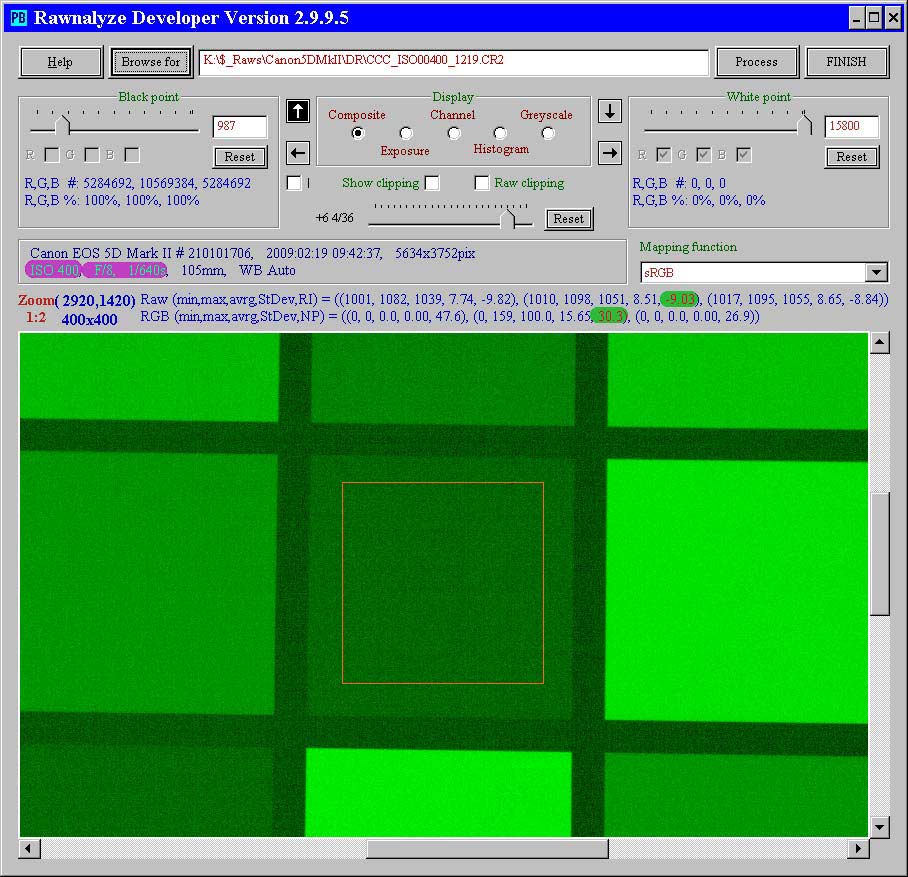Click the White point value field

point(851,127)
